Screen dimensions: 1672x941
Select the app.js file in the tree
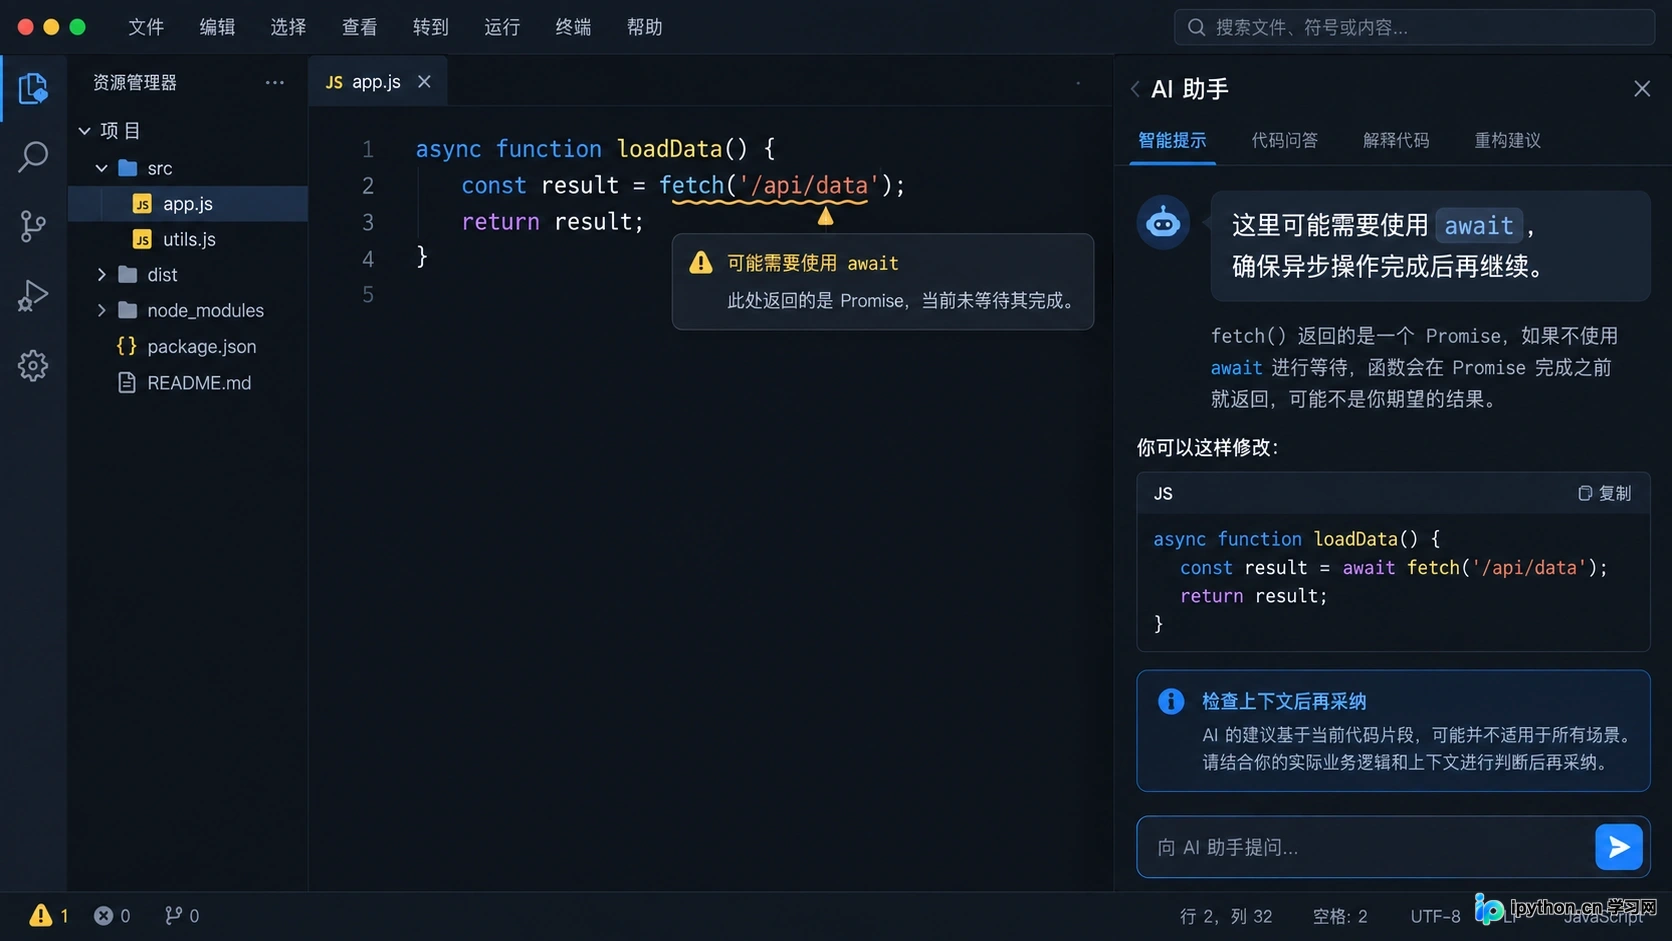[188, 204]
